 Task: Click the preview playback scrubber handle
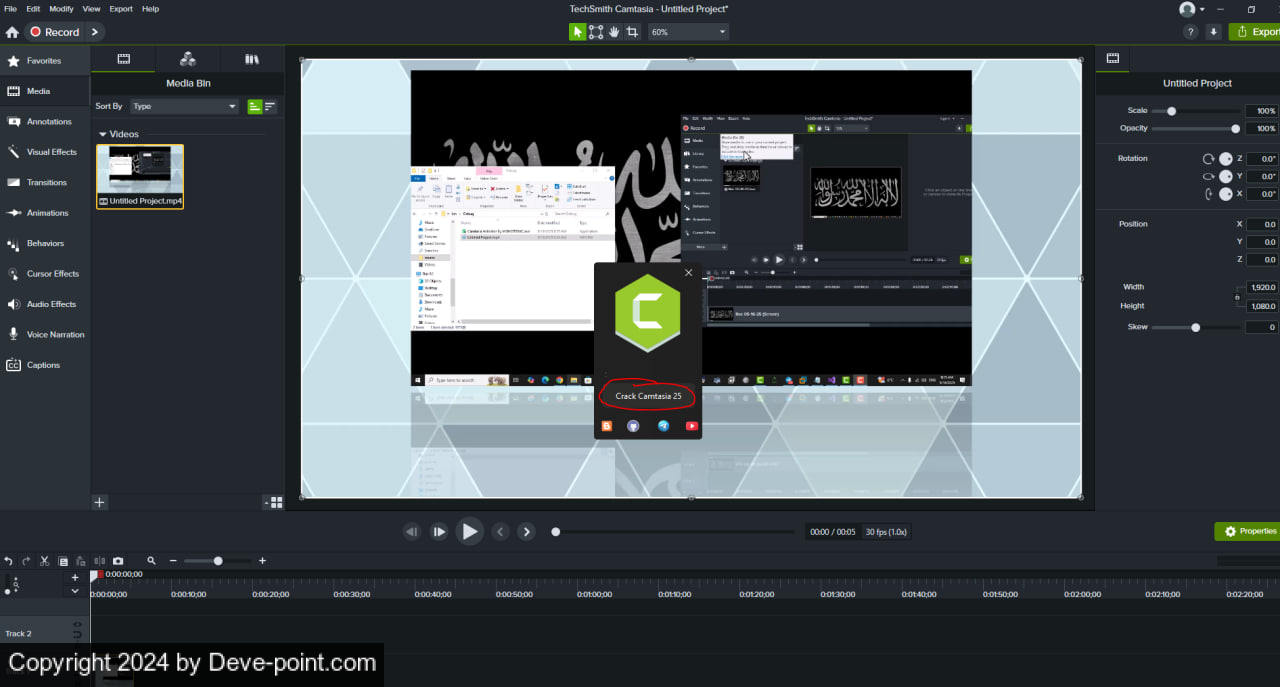(556, 532)
